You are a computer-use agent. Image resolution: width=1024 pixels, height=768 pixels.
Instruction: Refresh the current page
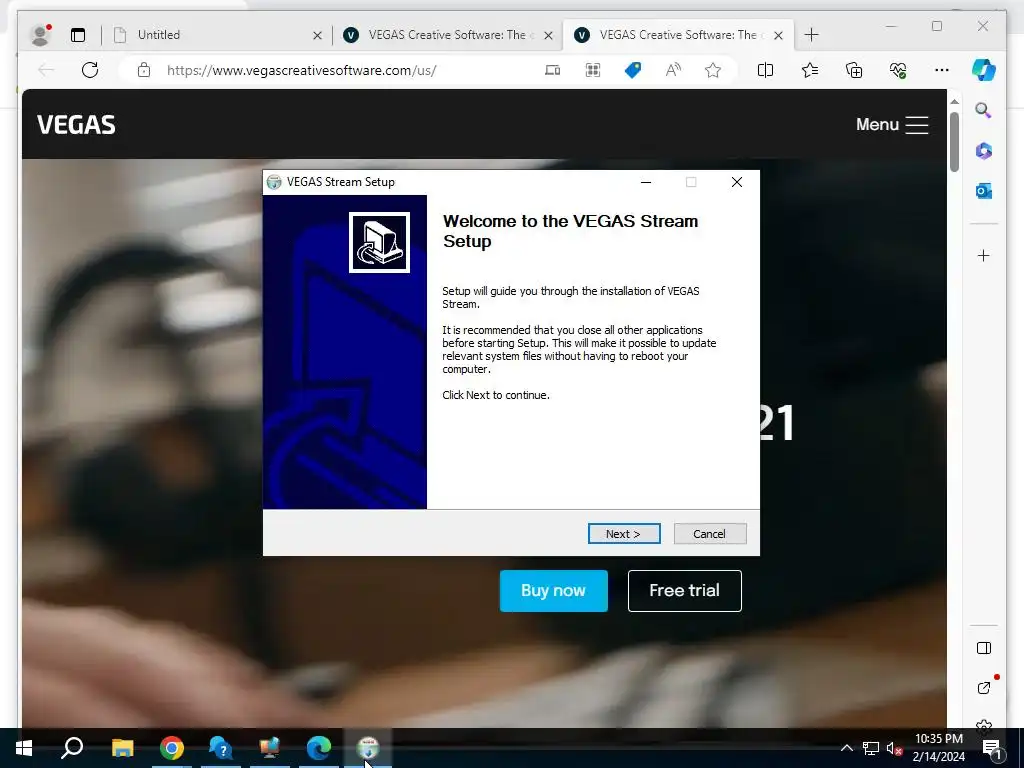coord(90,70)
